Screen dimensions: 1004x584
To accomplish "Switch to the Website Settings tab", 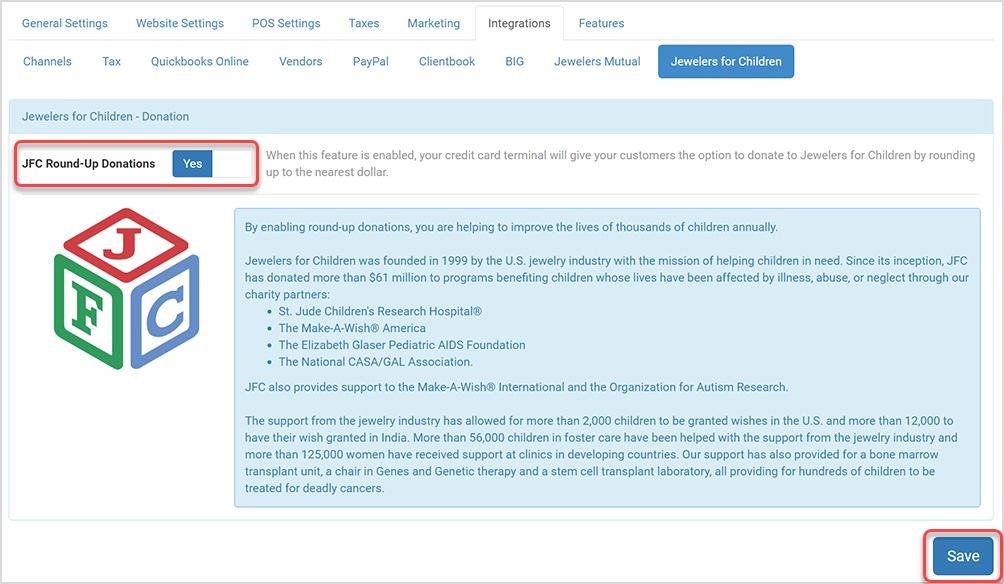I will (180, 23).
